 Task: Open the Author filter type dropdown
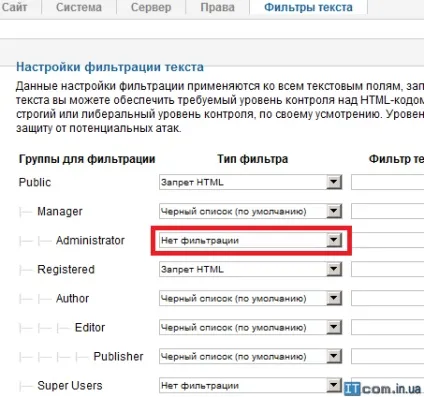tap(251, 298)
